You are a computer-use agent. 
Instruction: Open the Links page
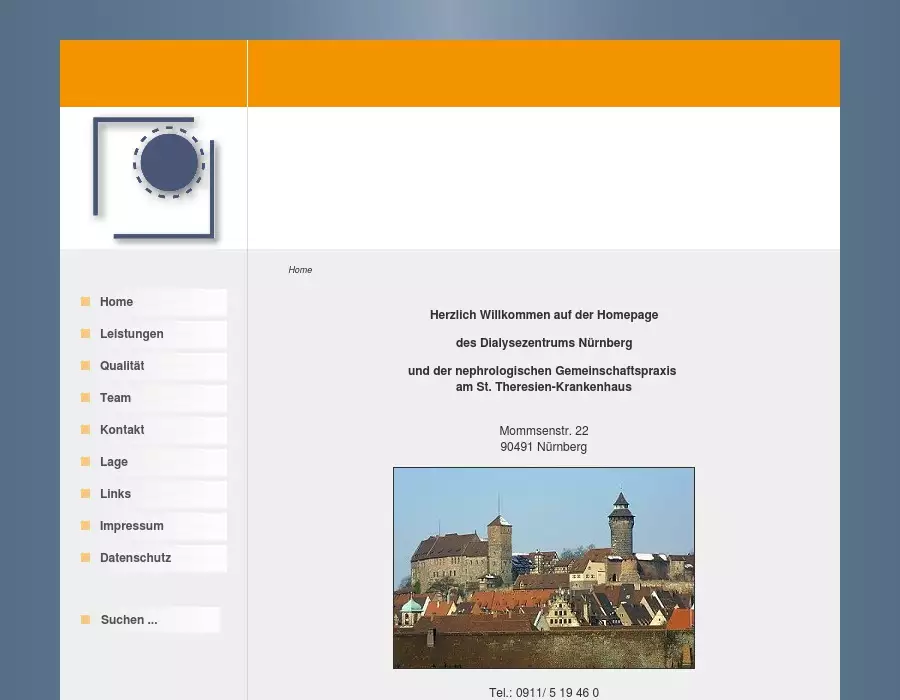(115, 494)
